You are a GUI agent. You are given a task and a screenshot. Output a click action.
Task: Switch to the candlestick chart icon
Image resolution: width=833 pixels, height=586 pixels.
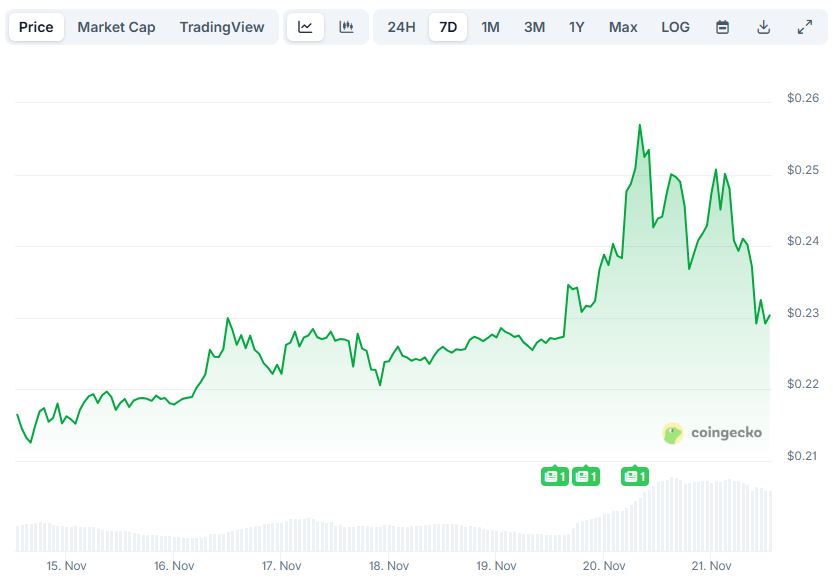tap(346, 27)
